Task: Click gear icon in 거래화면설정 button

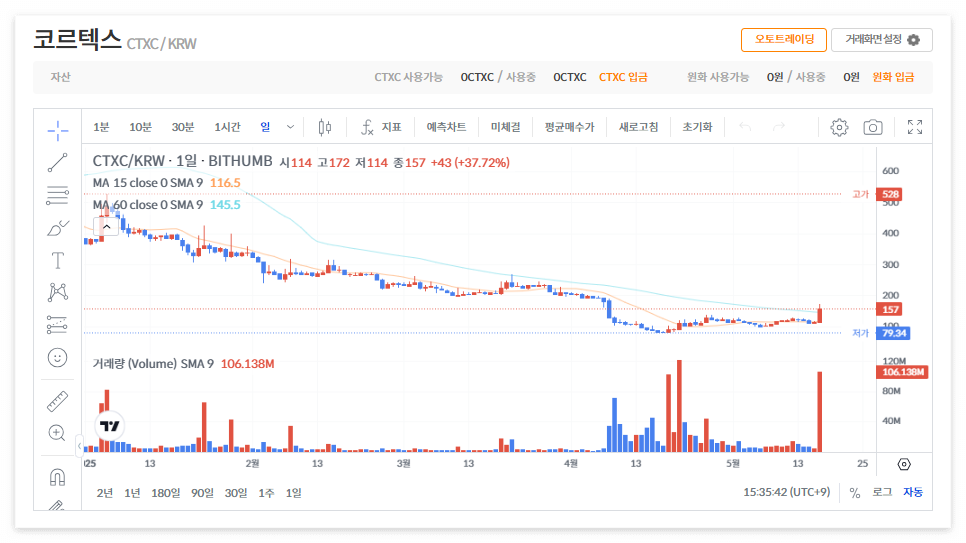Action: (914, 40)
